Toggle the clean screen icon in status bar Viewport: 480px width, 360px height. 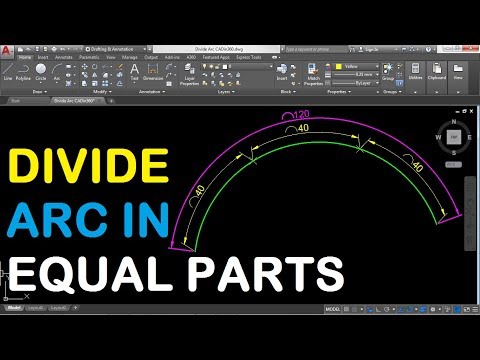(467, 309)
